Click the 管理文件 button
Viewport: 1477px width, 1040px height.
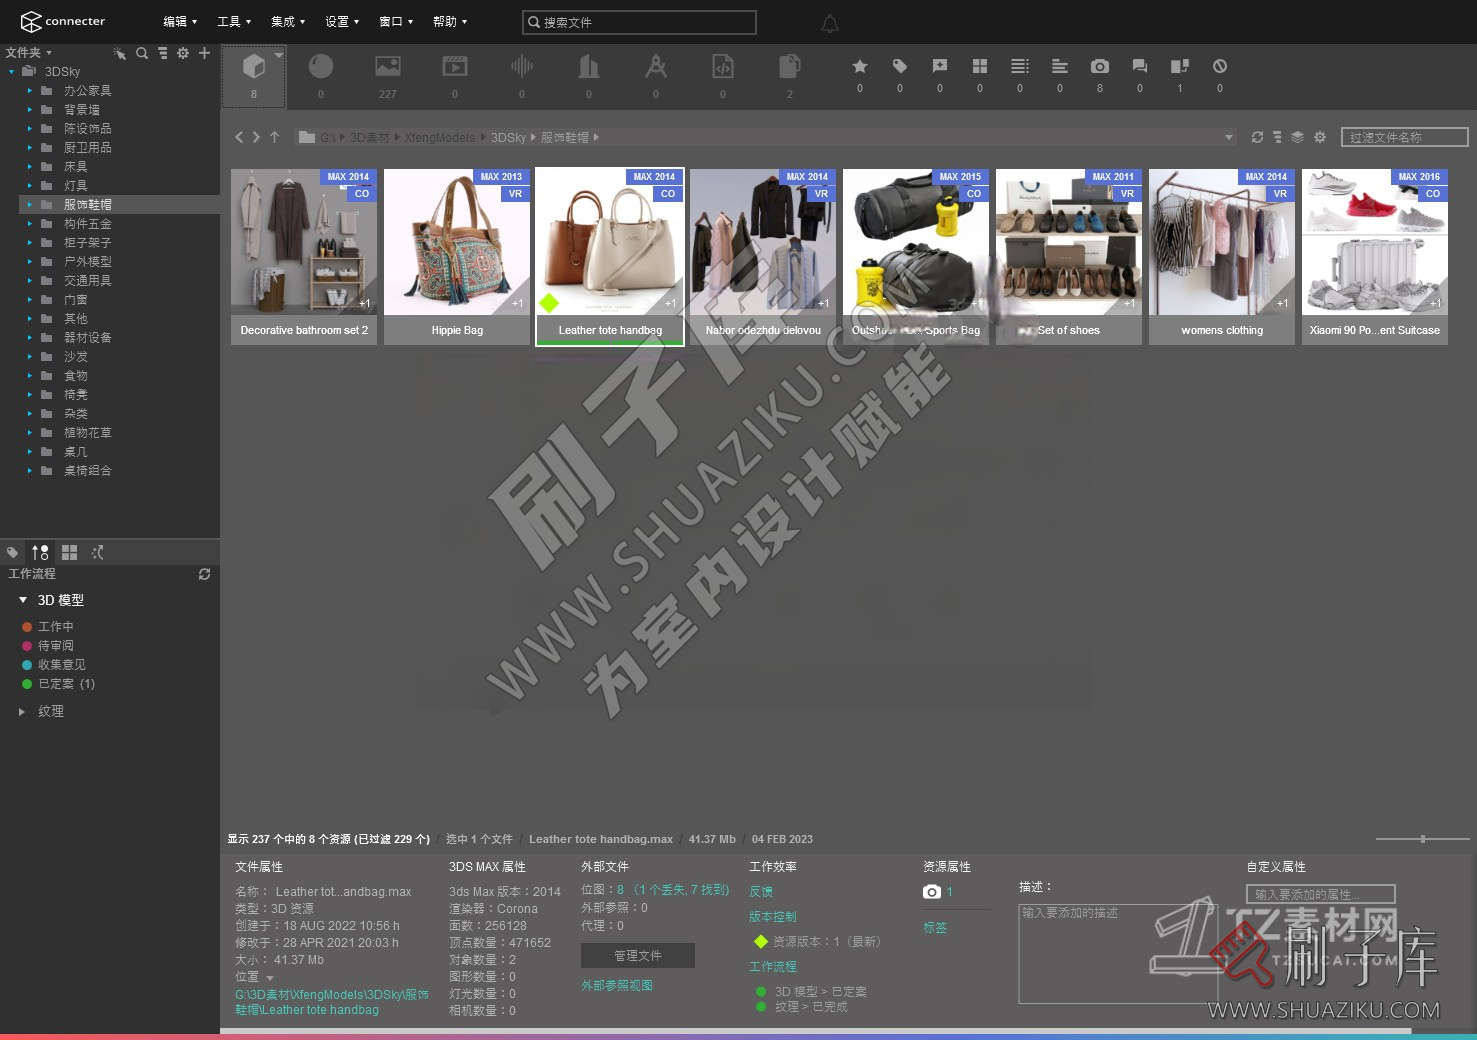tap(637, 956)
